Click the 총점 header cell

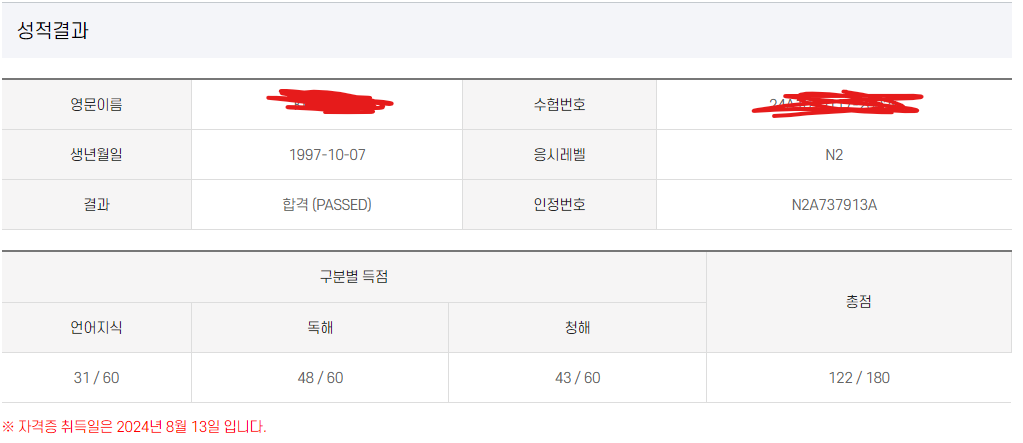coord(858,302)
